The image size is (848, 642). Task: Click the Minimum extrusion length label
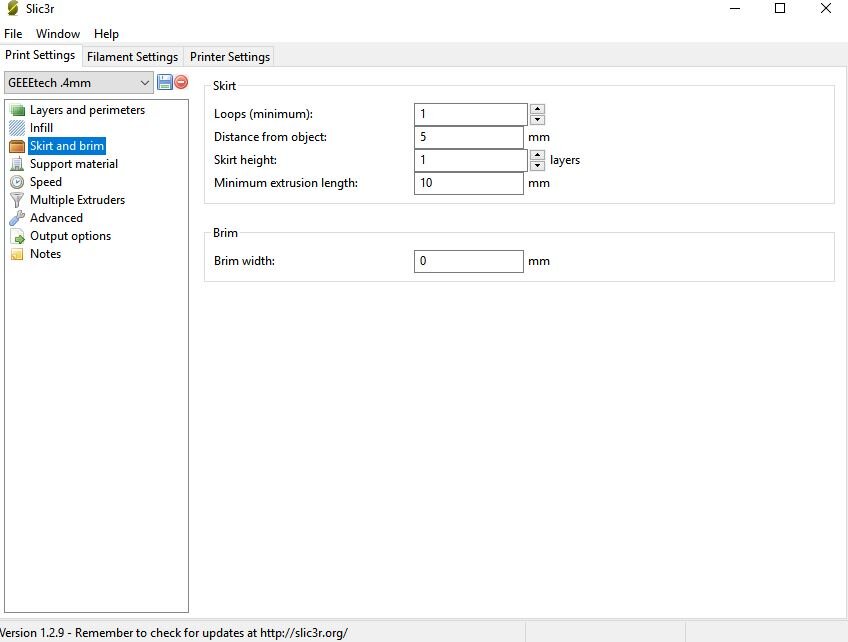click(286, 183)
